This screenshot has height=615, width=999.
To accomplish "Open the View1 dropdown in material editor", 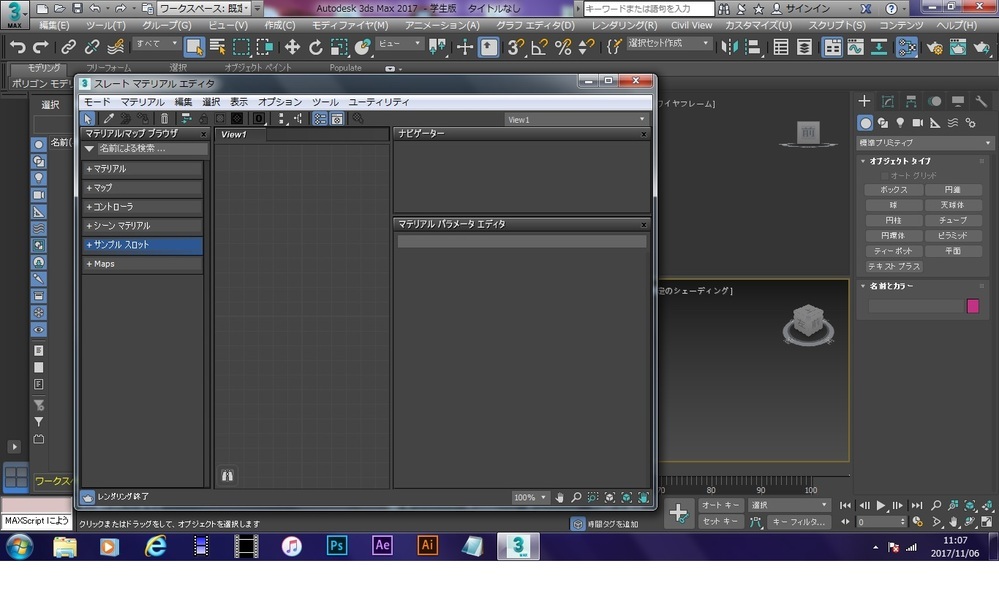I will click(x=576, y=119).
